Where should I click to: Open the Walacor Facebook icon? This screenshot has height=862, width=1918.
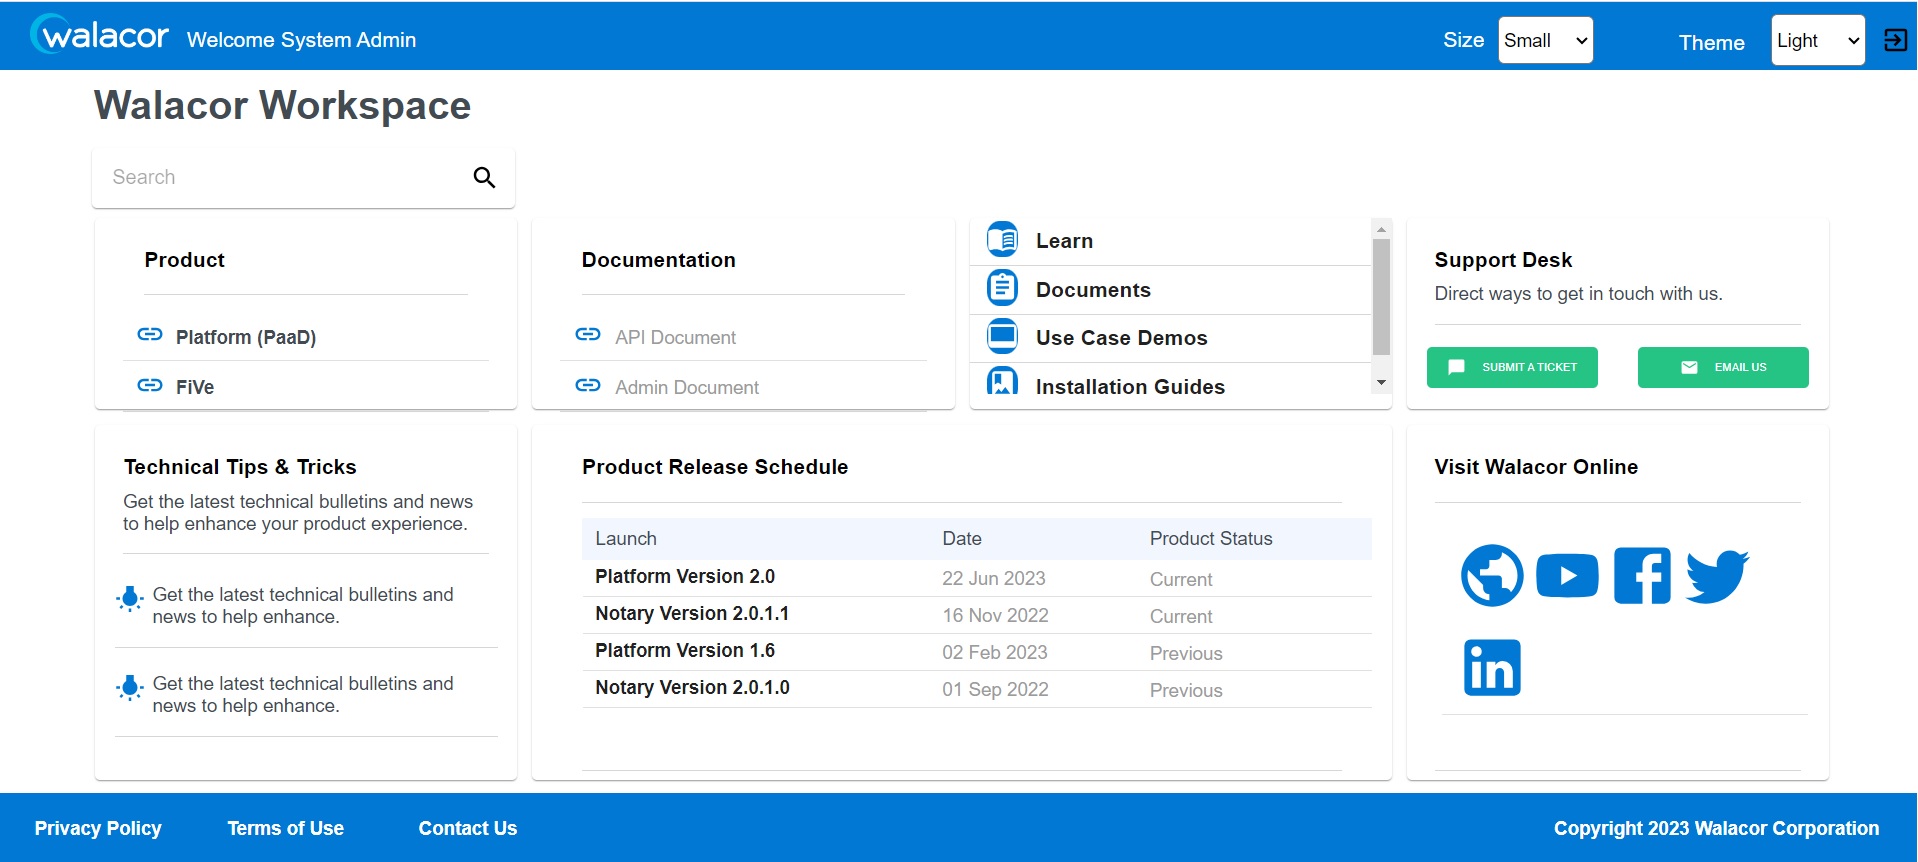[1642, 575]
